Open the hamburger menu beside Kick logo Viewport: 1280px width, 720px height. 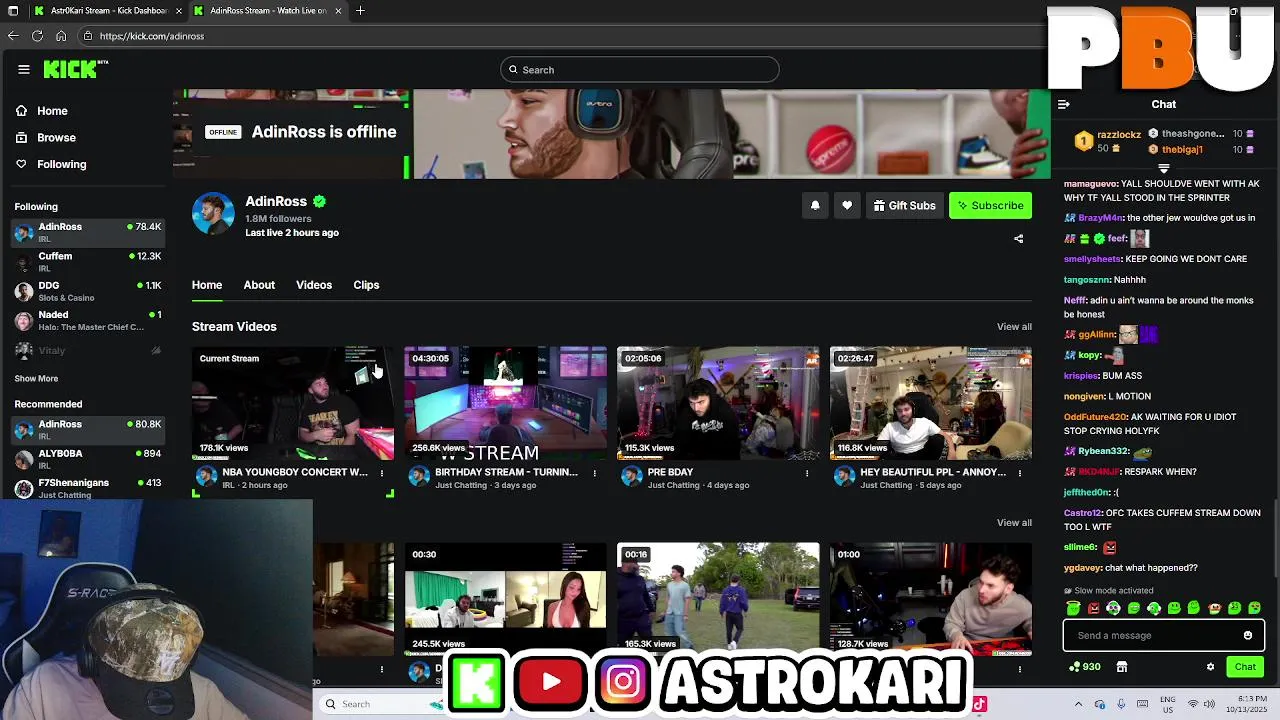pos(24,69)
